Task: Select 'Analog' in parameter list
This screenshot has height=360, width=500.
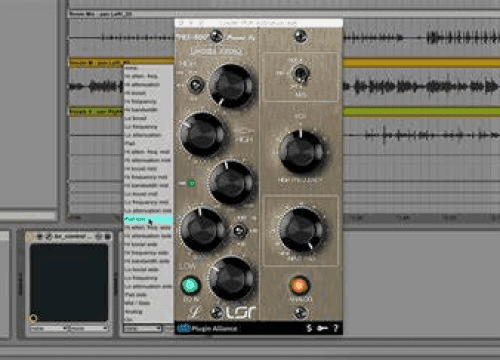Action: coord(148,312)
